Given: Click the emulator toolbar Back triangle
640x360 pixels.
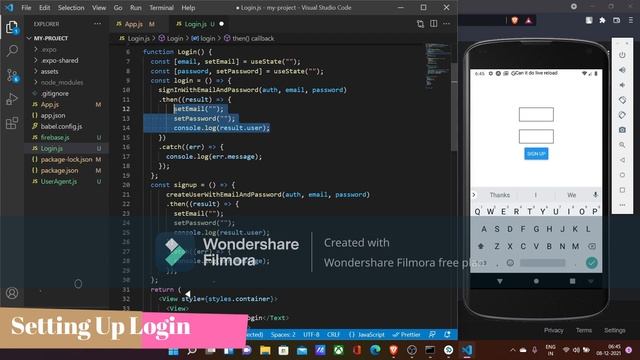Looking at the screenshot, I should coord(622,160).
